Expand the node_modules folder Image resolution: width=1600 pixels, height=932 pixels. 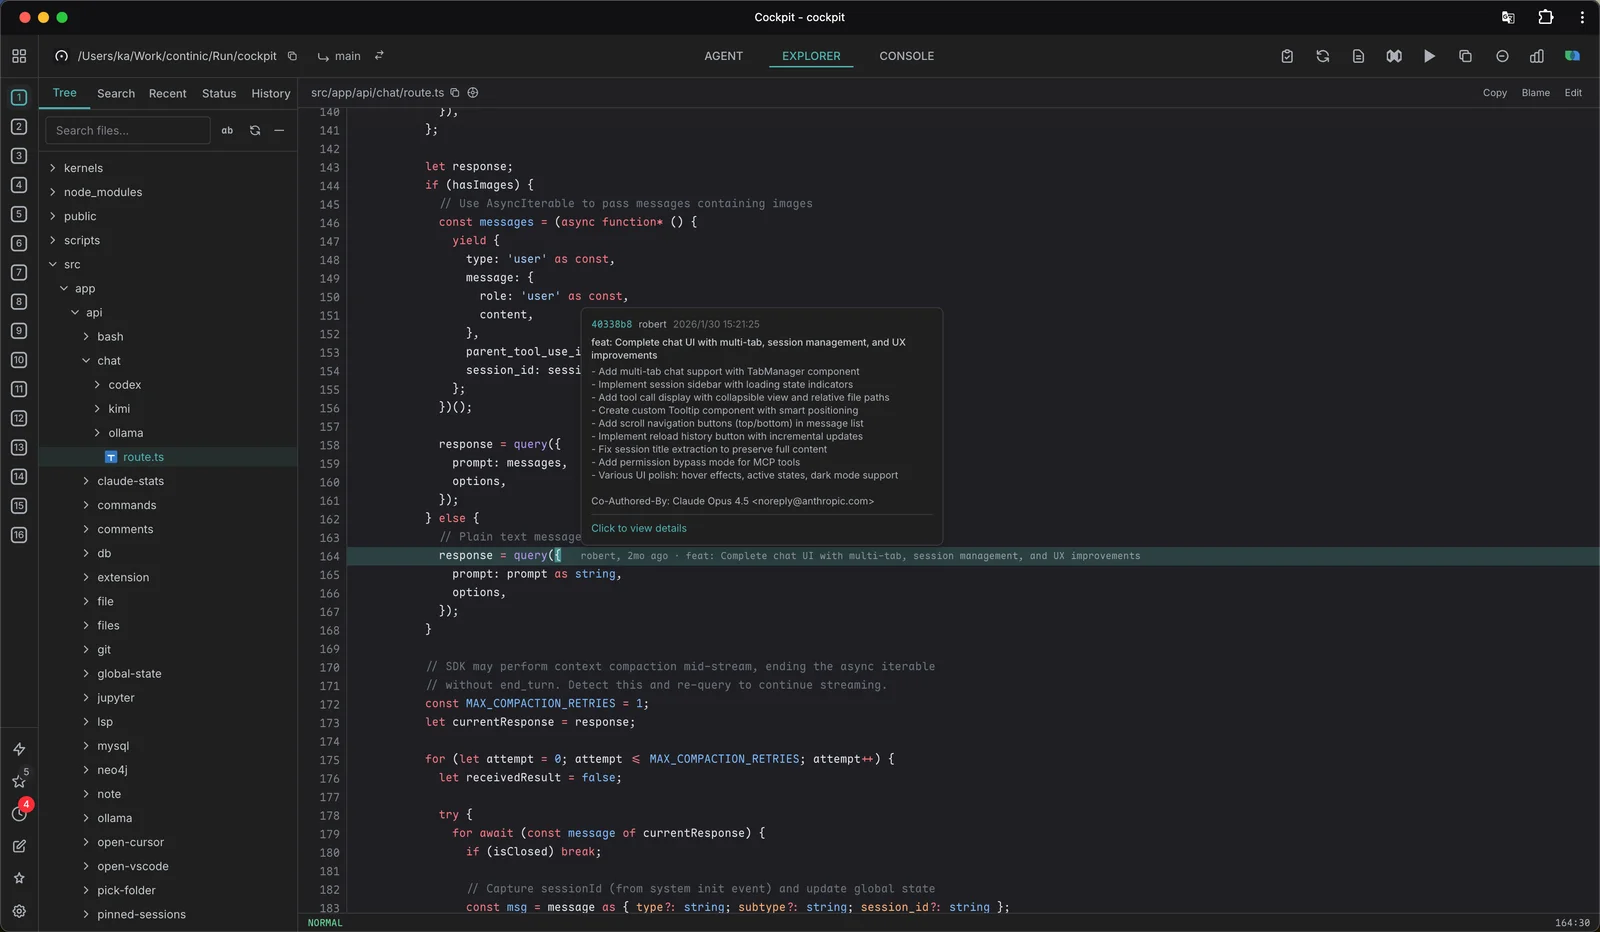pos(103,192)
